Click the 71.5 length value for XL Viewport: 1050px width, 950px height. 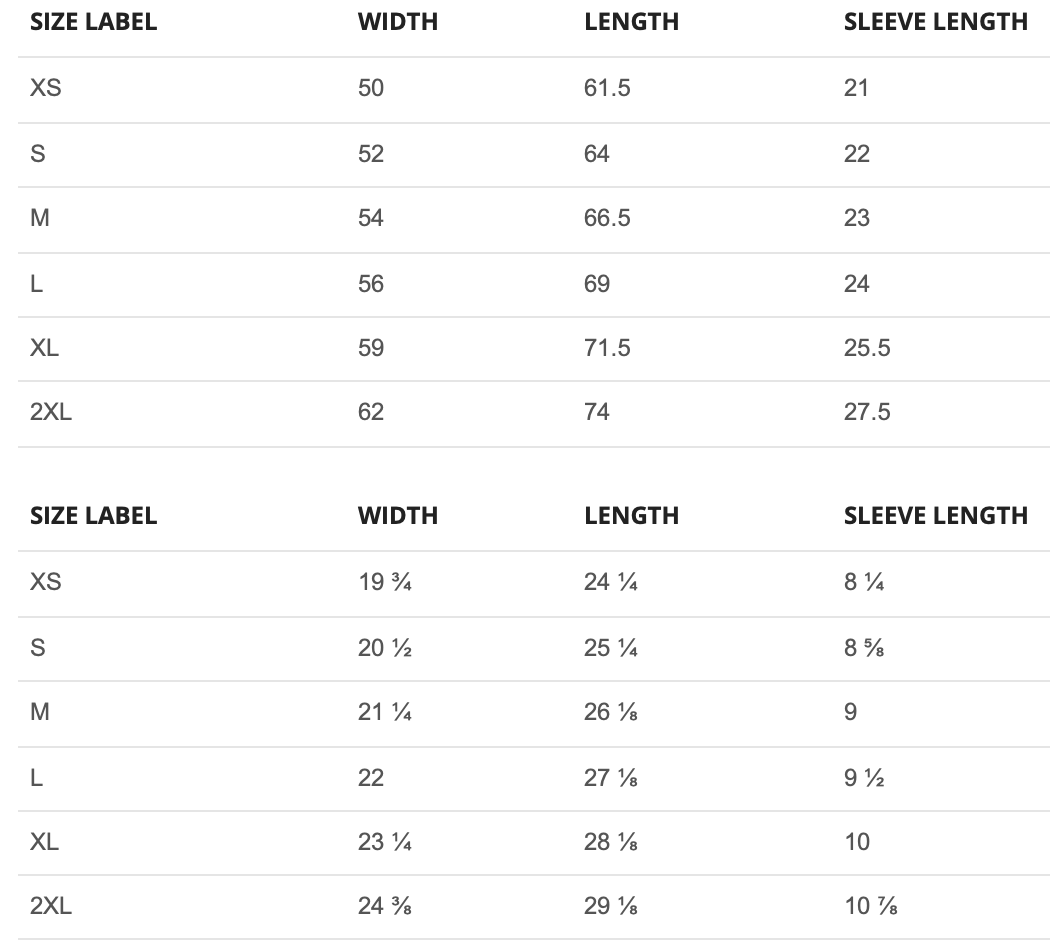[607, 348]
